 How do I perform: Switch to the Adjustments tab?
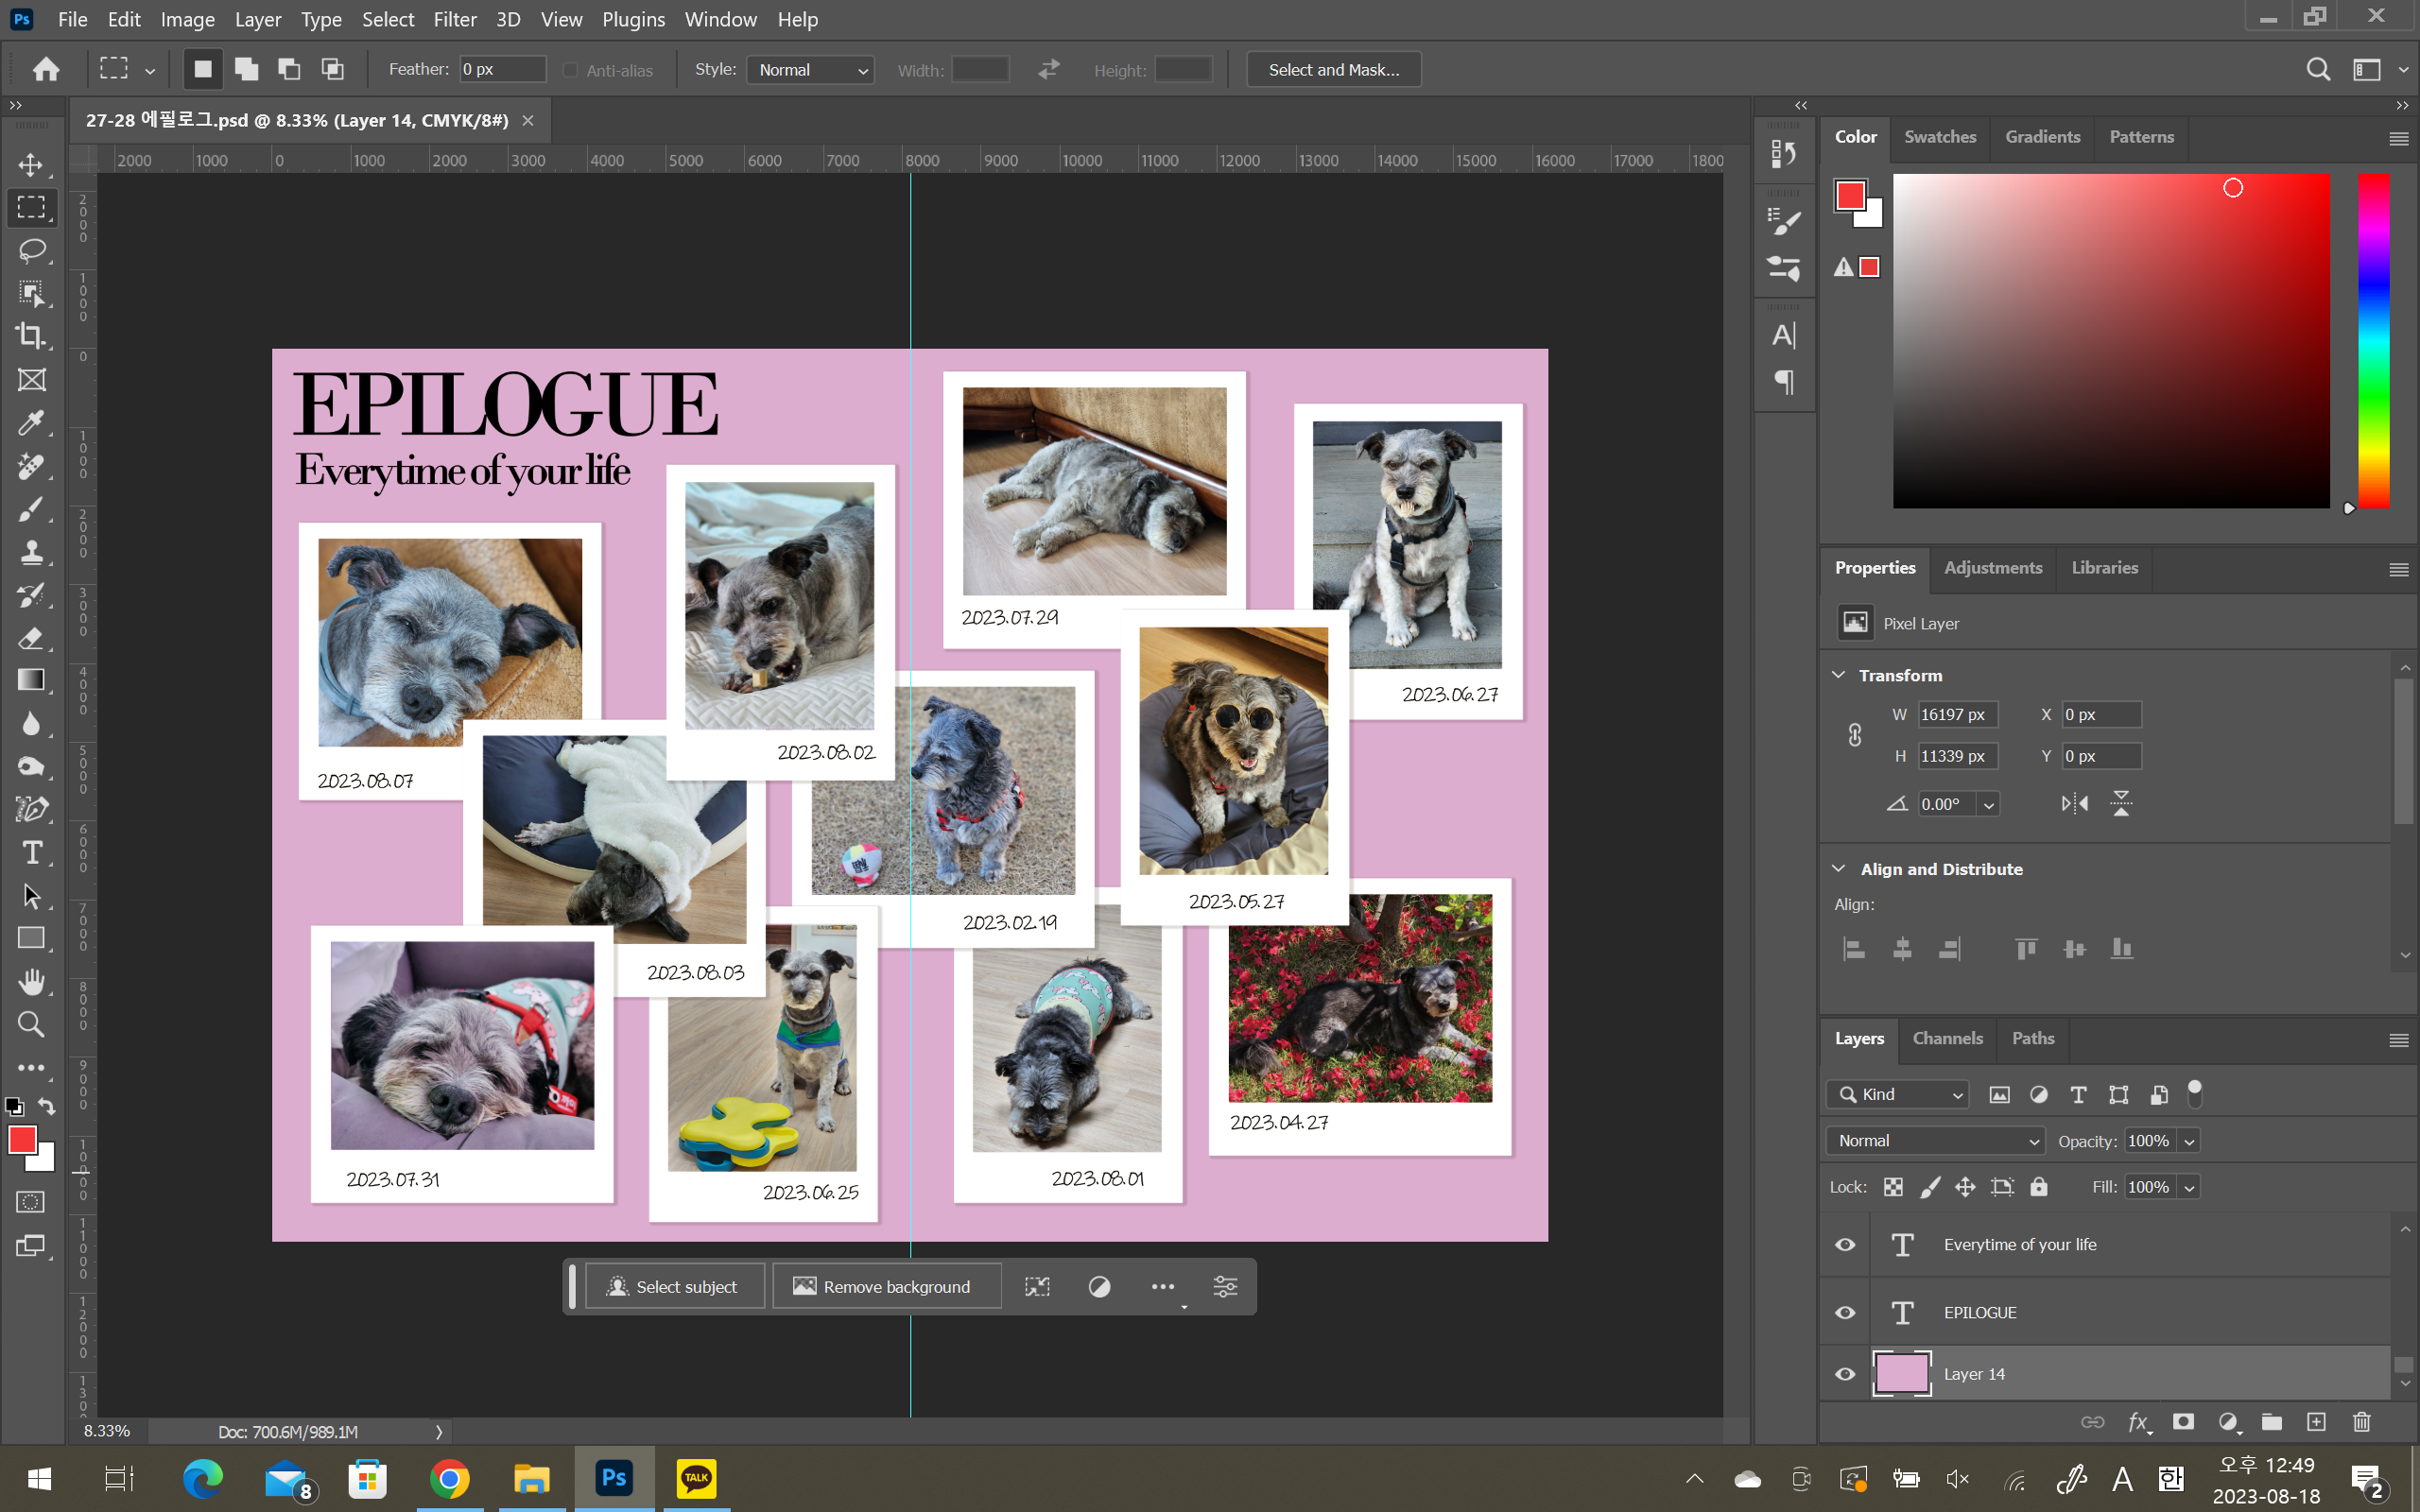click(1993, 568)
